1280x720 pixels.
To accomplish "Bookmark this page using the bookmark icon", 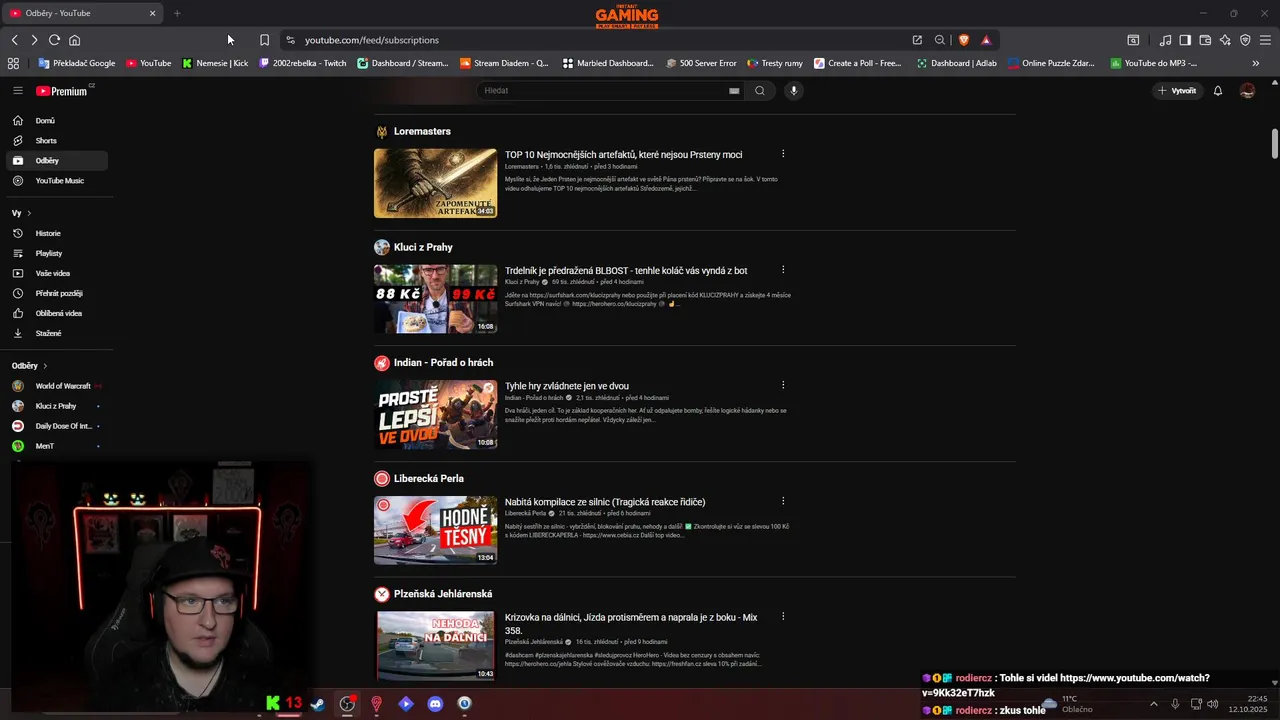I will [264, 40].
